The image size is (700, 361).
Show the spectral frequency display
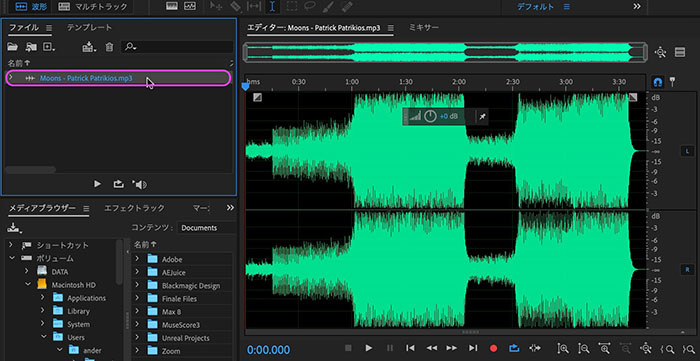click(x=172, y=7)
